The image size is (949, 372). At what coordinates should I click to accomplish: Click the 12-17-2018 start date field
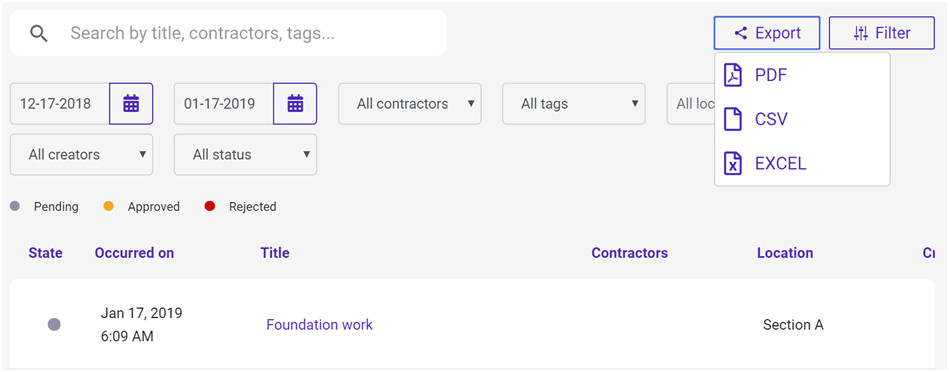60,103
